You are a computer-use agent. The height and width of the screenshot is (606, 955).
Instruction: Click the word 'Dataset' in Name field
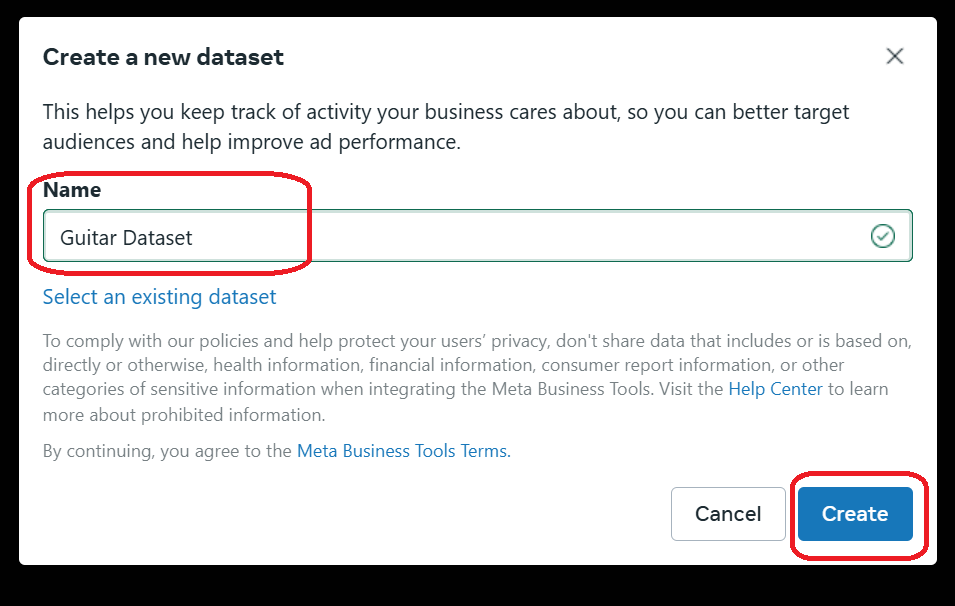click(x=158, y=238)
